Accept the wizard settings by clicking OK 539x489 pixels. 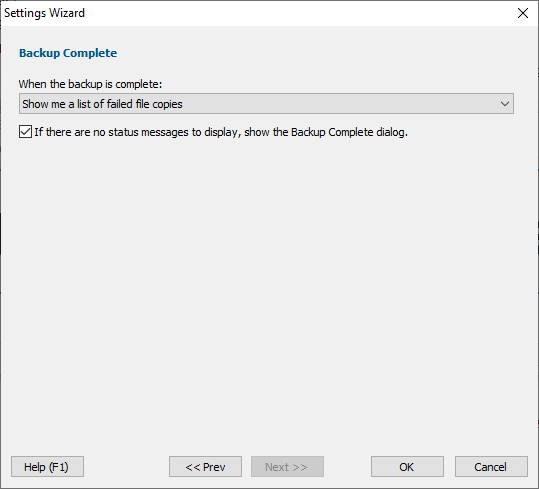(x=407, y=467)
